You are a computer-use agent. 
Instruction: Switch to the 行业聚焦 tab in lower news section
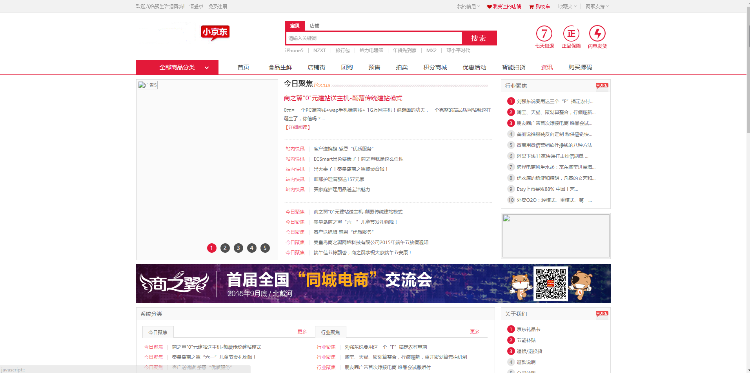[x=331, y=332]
